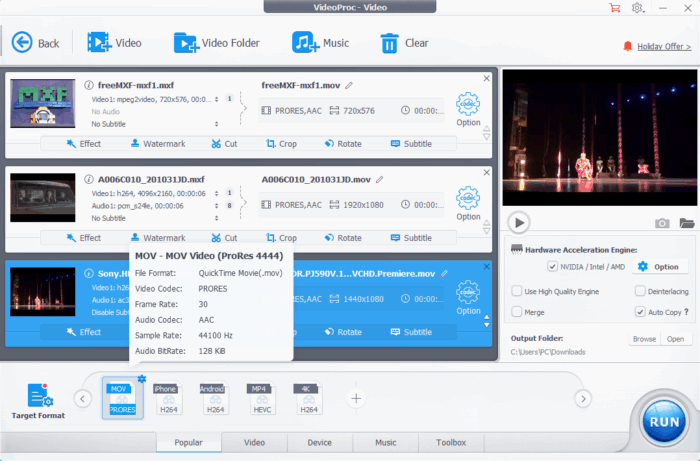This screenshot has height=461, width=700.
Task: Add a Video Folder
Action: pos(217,43)
